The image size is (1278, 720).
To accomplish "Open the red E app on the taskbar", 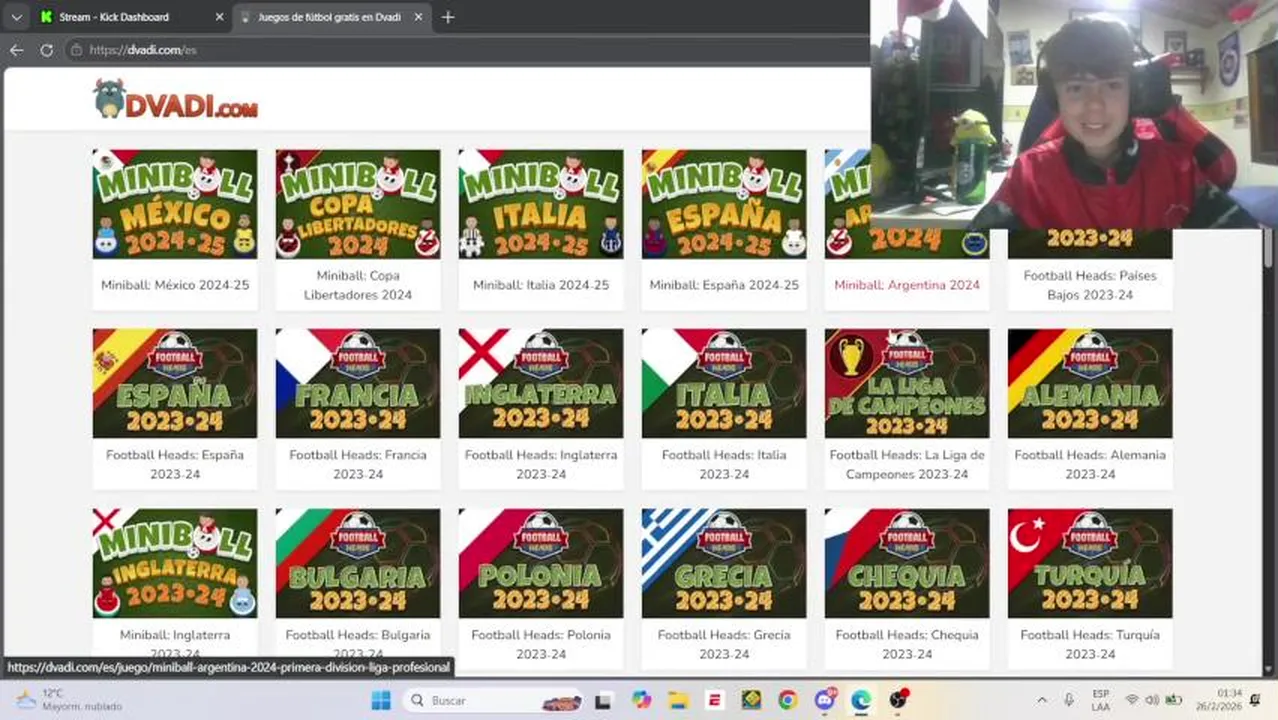I will point(714,700).
